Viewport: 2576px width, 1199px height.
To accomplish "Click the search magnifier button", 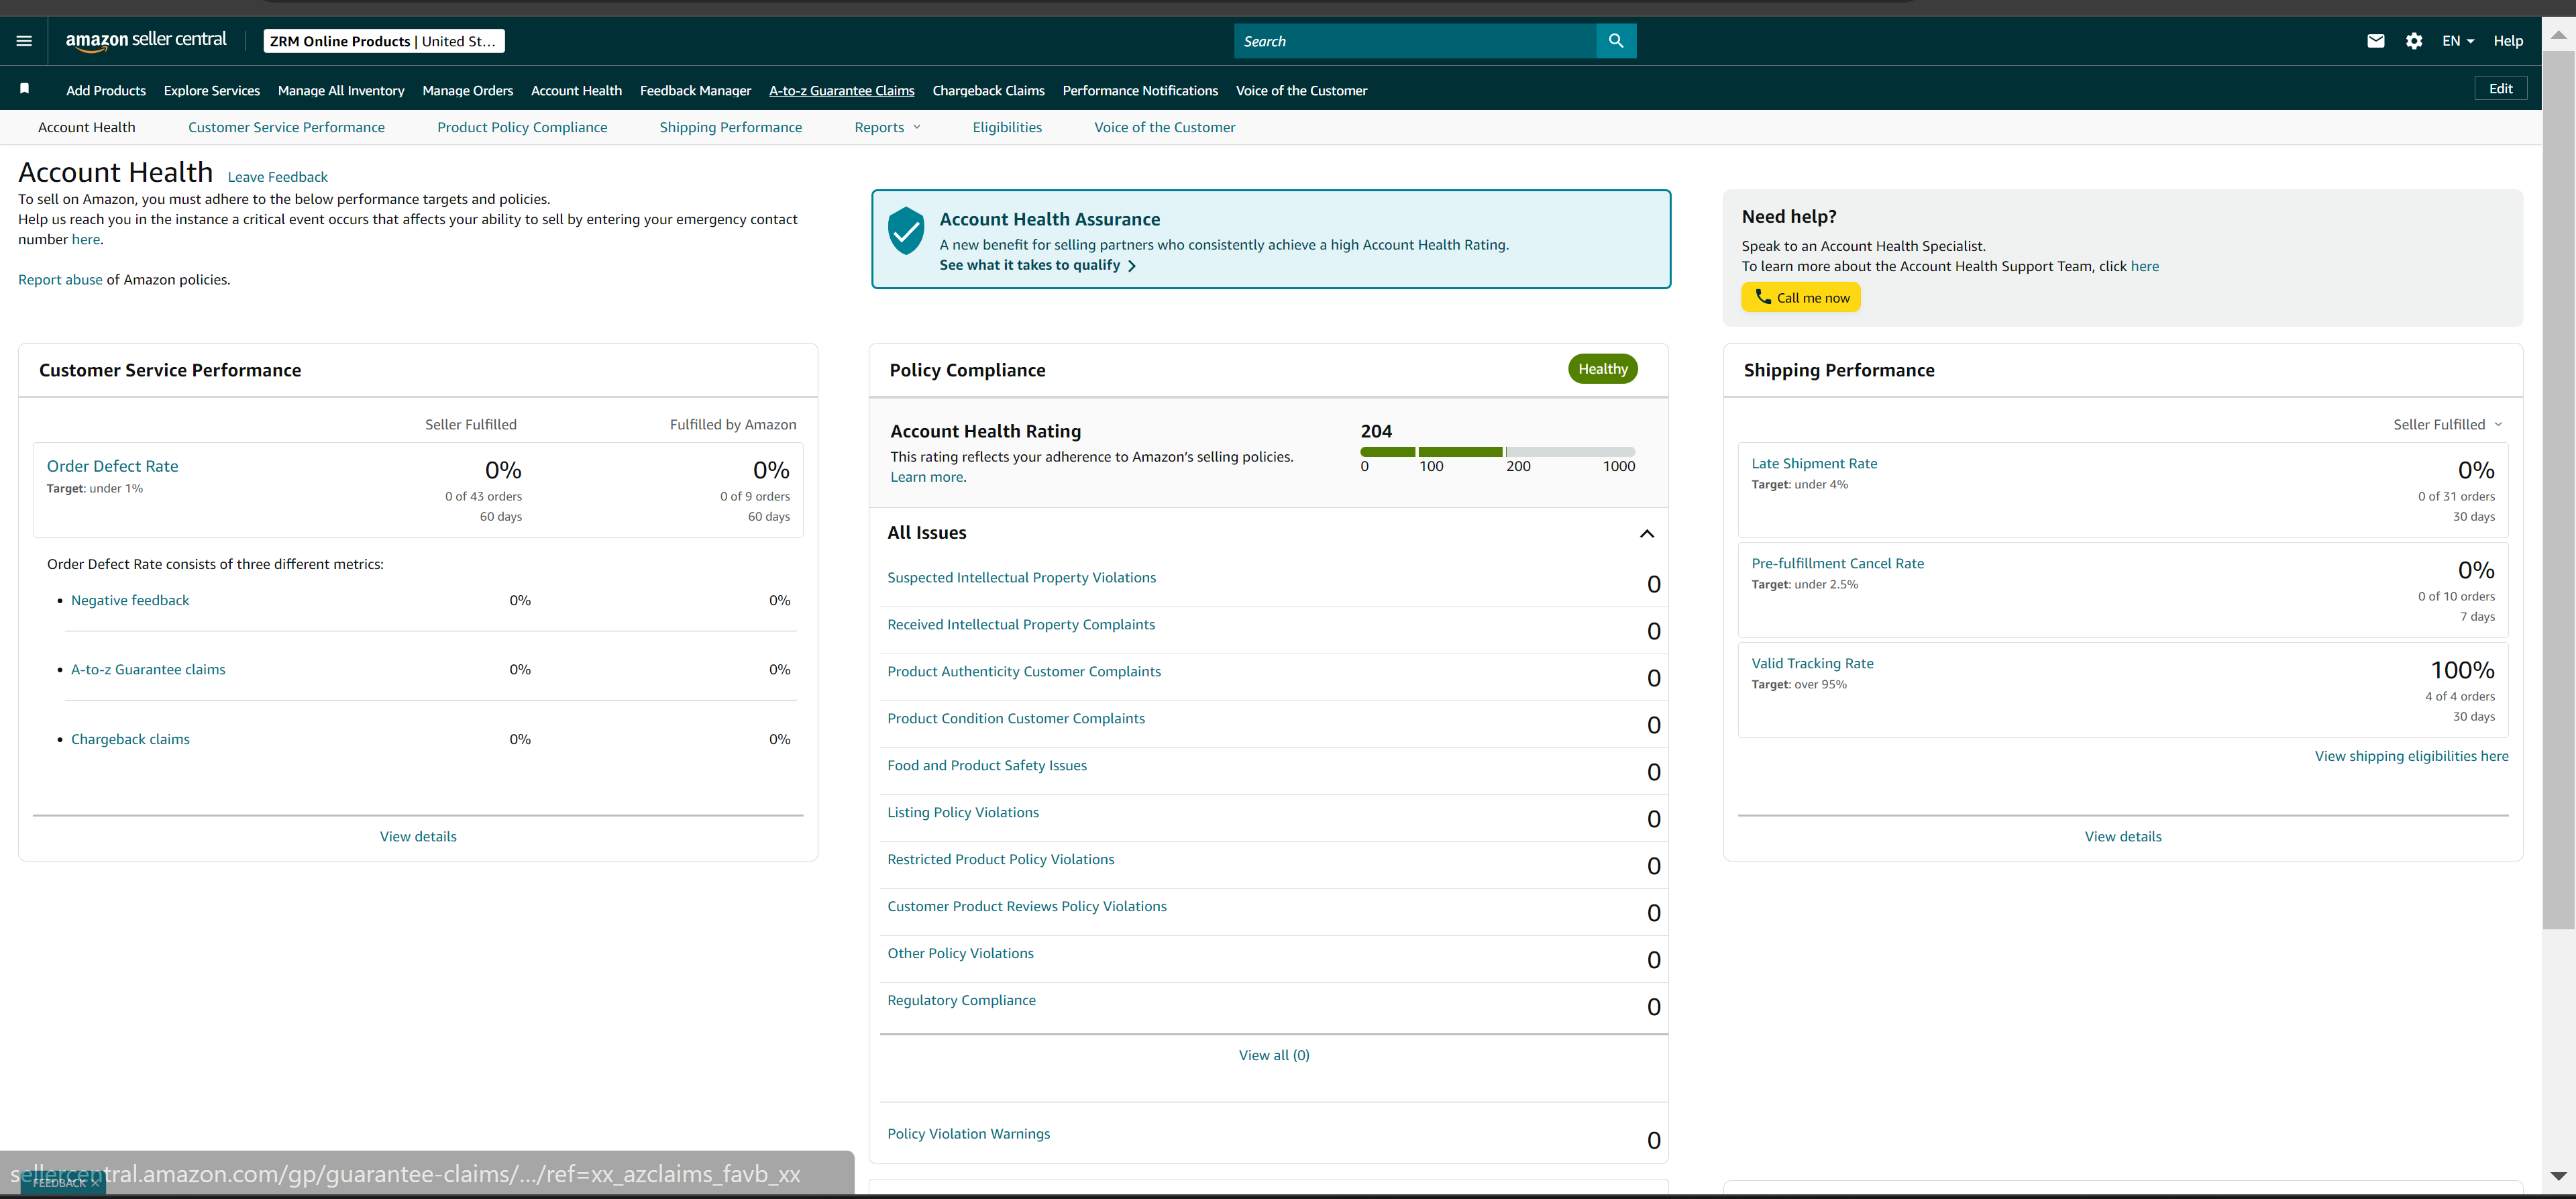I will coord(1616,41).
